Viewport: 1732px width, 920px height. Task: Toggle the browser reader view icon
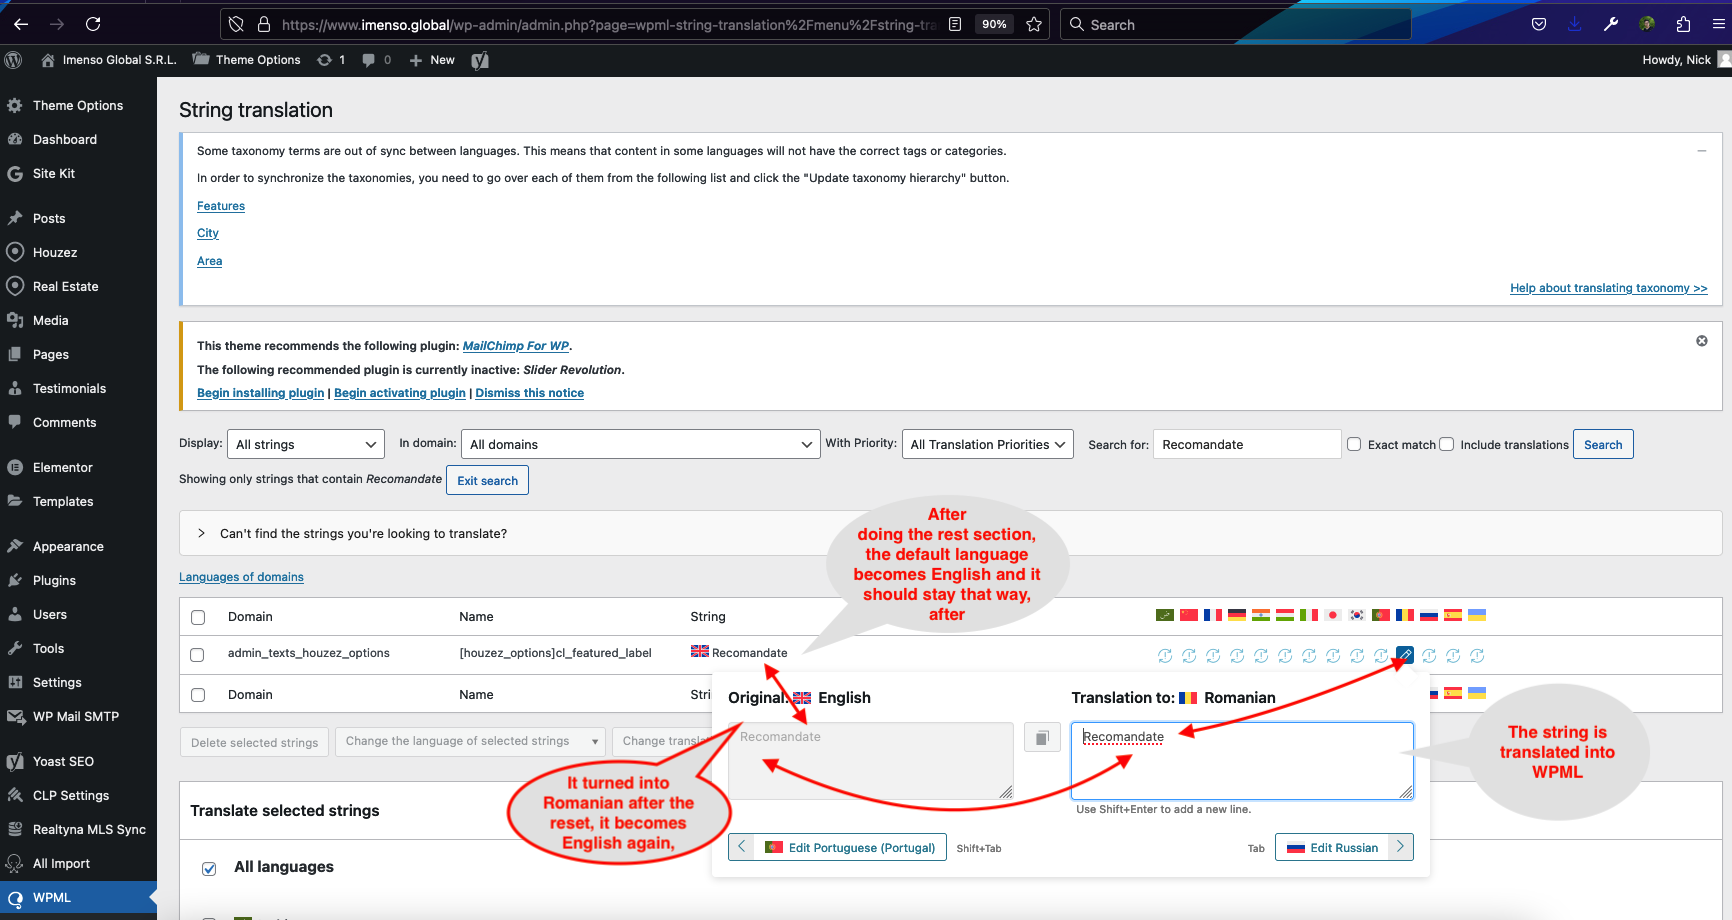[955, 24]
